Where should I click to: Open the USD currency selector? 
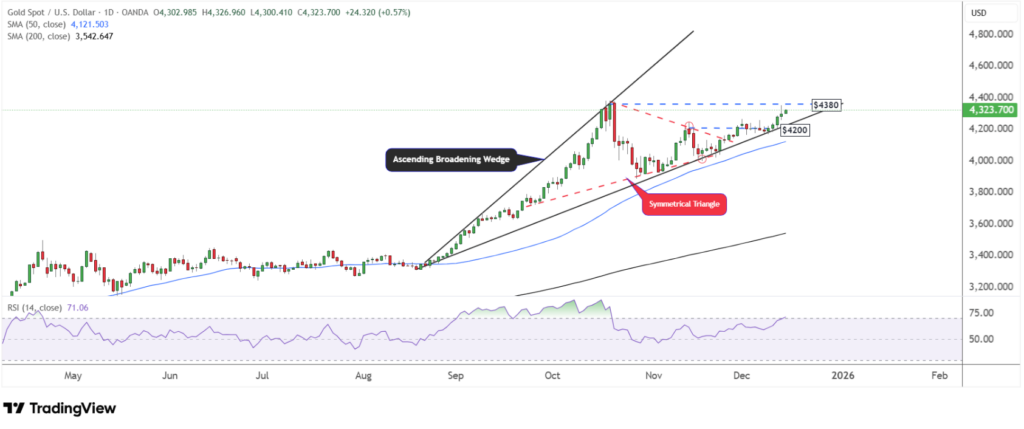tap(981, 13)
